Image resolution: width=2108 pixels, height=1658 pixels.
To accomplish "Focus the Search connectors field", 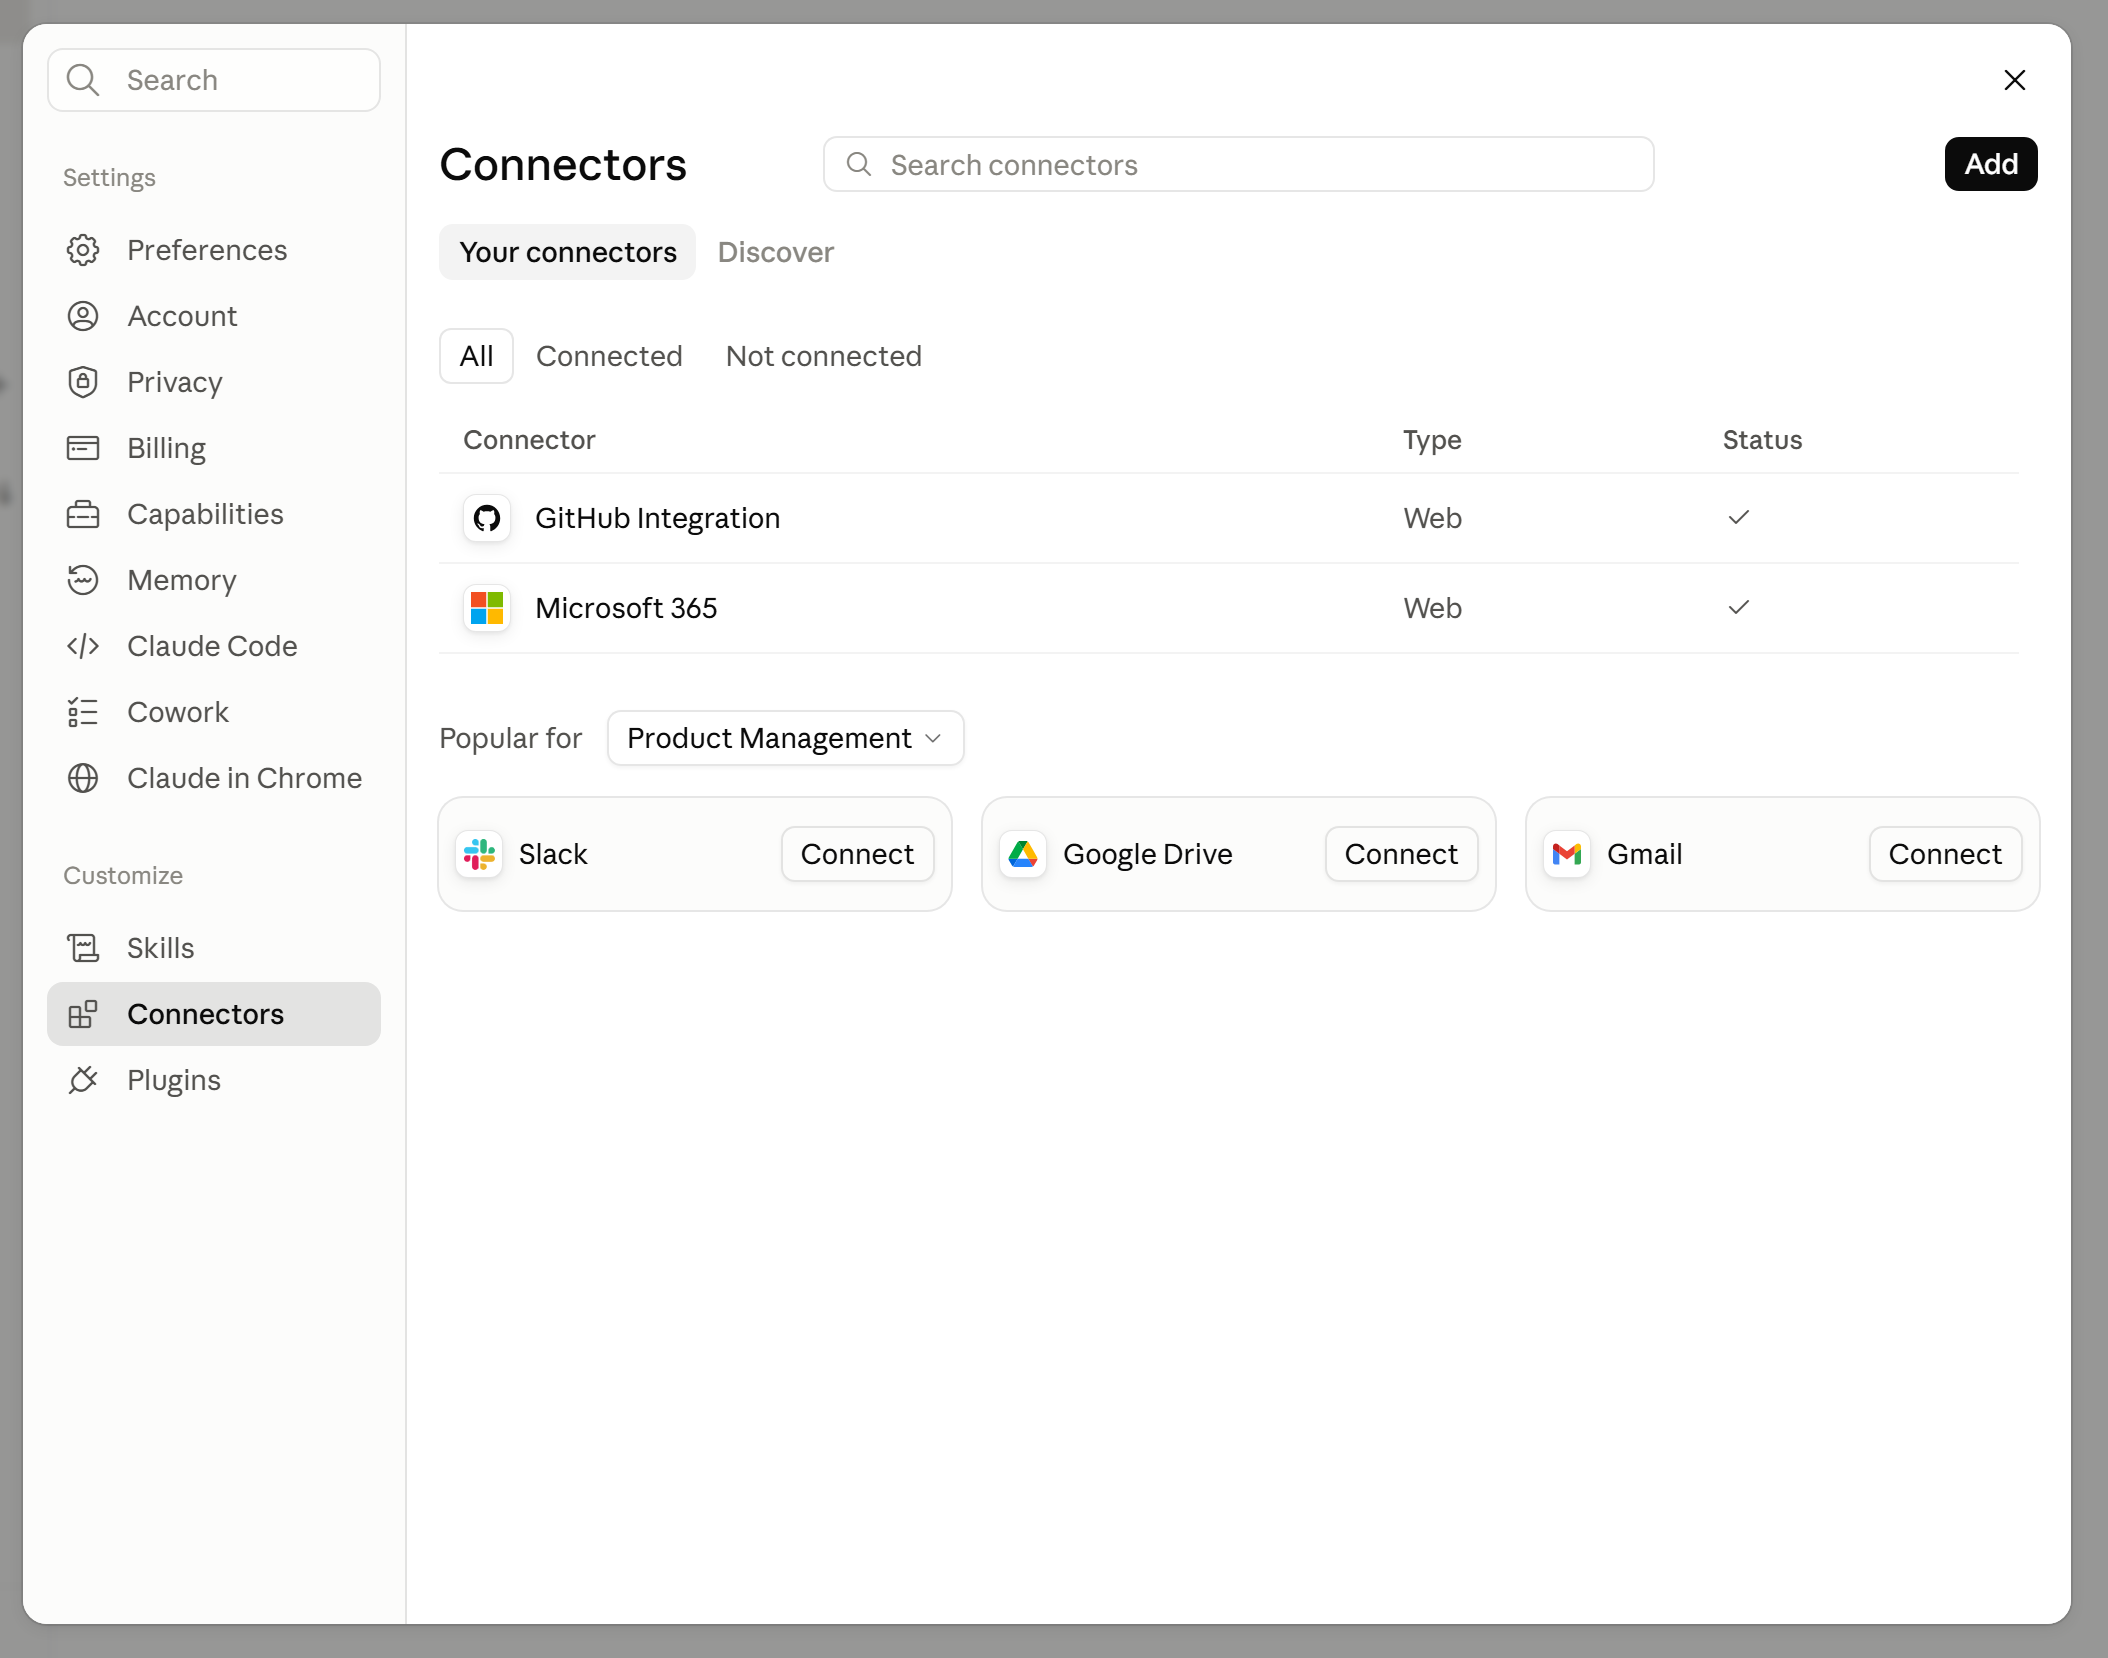I will coord(1238,164).
